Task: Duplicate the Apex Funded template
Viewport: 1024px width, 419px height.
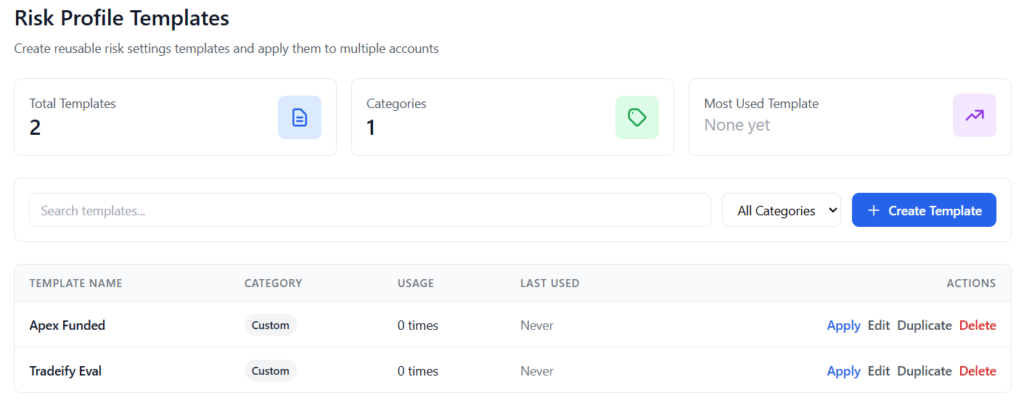Action: 924,325
